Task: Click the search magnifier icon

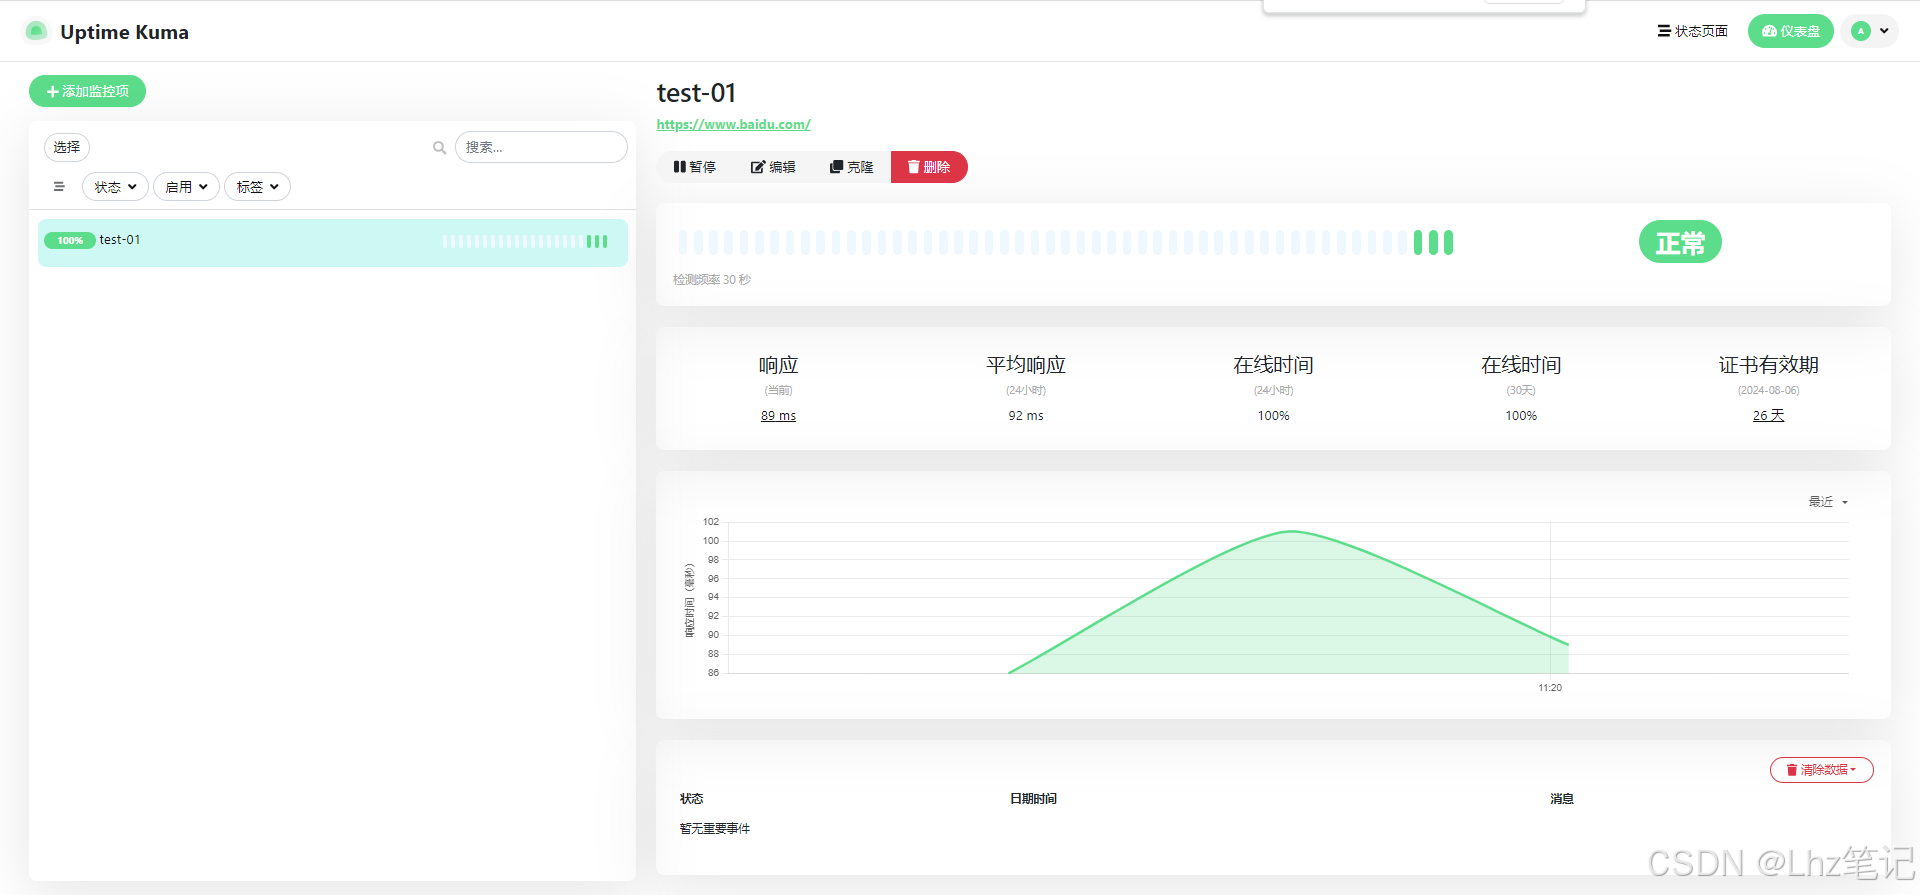Action: click(439, 147)
